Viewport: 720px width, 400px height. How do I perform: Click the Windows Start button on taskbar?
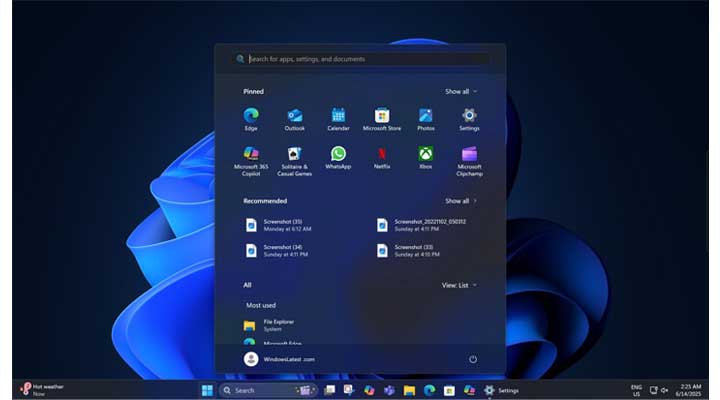tap(207, 390)
